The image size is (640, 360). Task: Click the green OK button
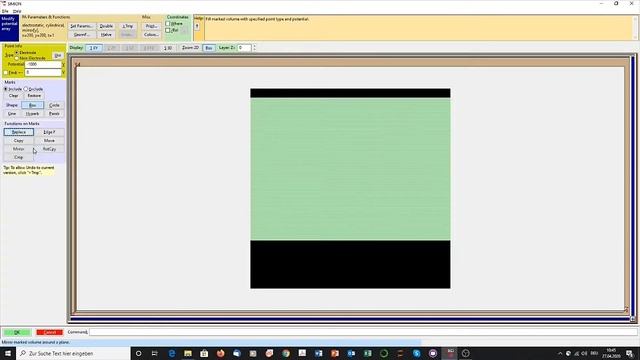pos(17,333)
